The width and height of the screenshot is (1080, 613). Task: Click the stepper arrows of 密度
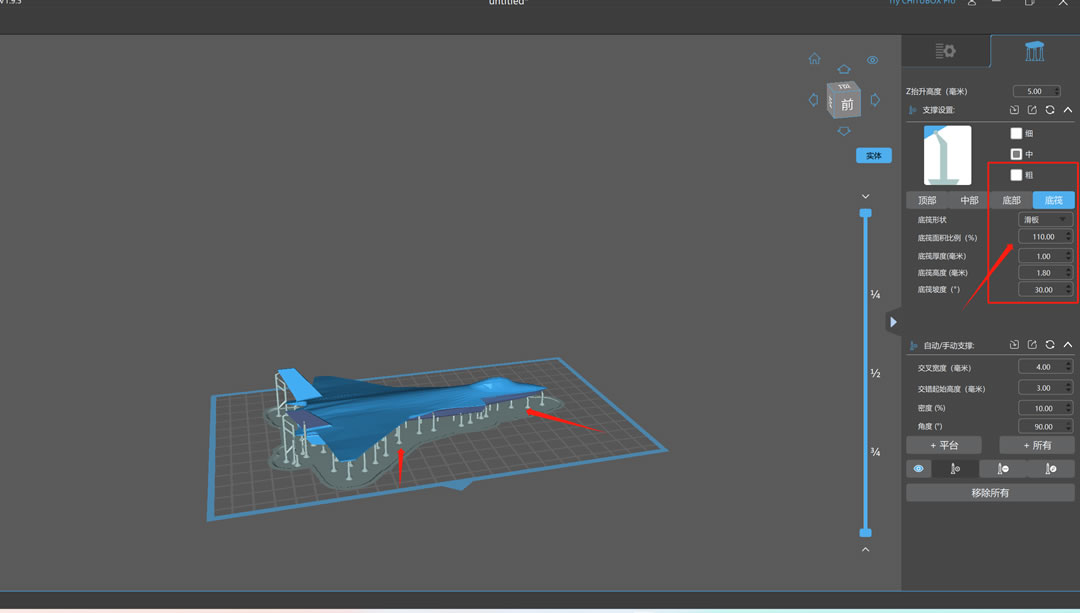tap(1068, 408)
